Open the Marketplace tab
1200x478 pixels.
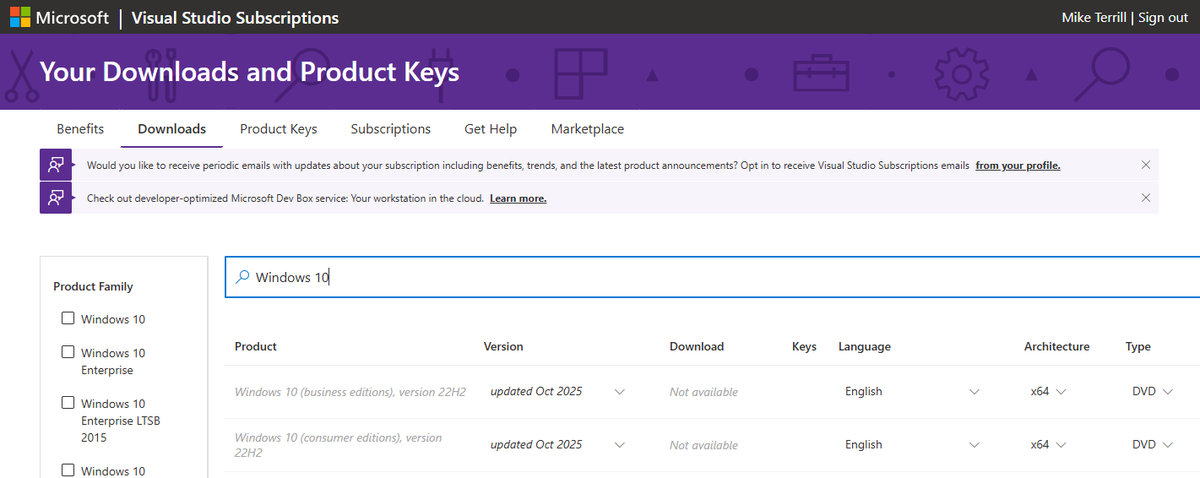587,129
